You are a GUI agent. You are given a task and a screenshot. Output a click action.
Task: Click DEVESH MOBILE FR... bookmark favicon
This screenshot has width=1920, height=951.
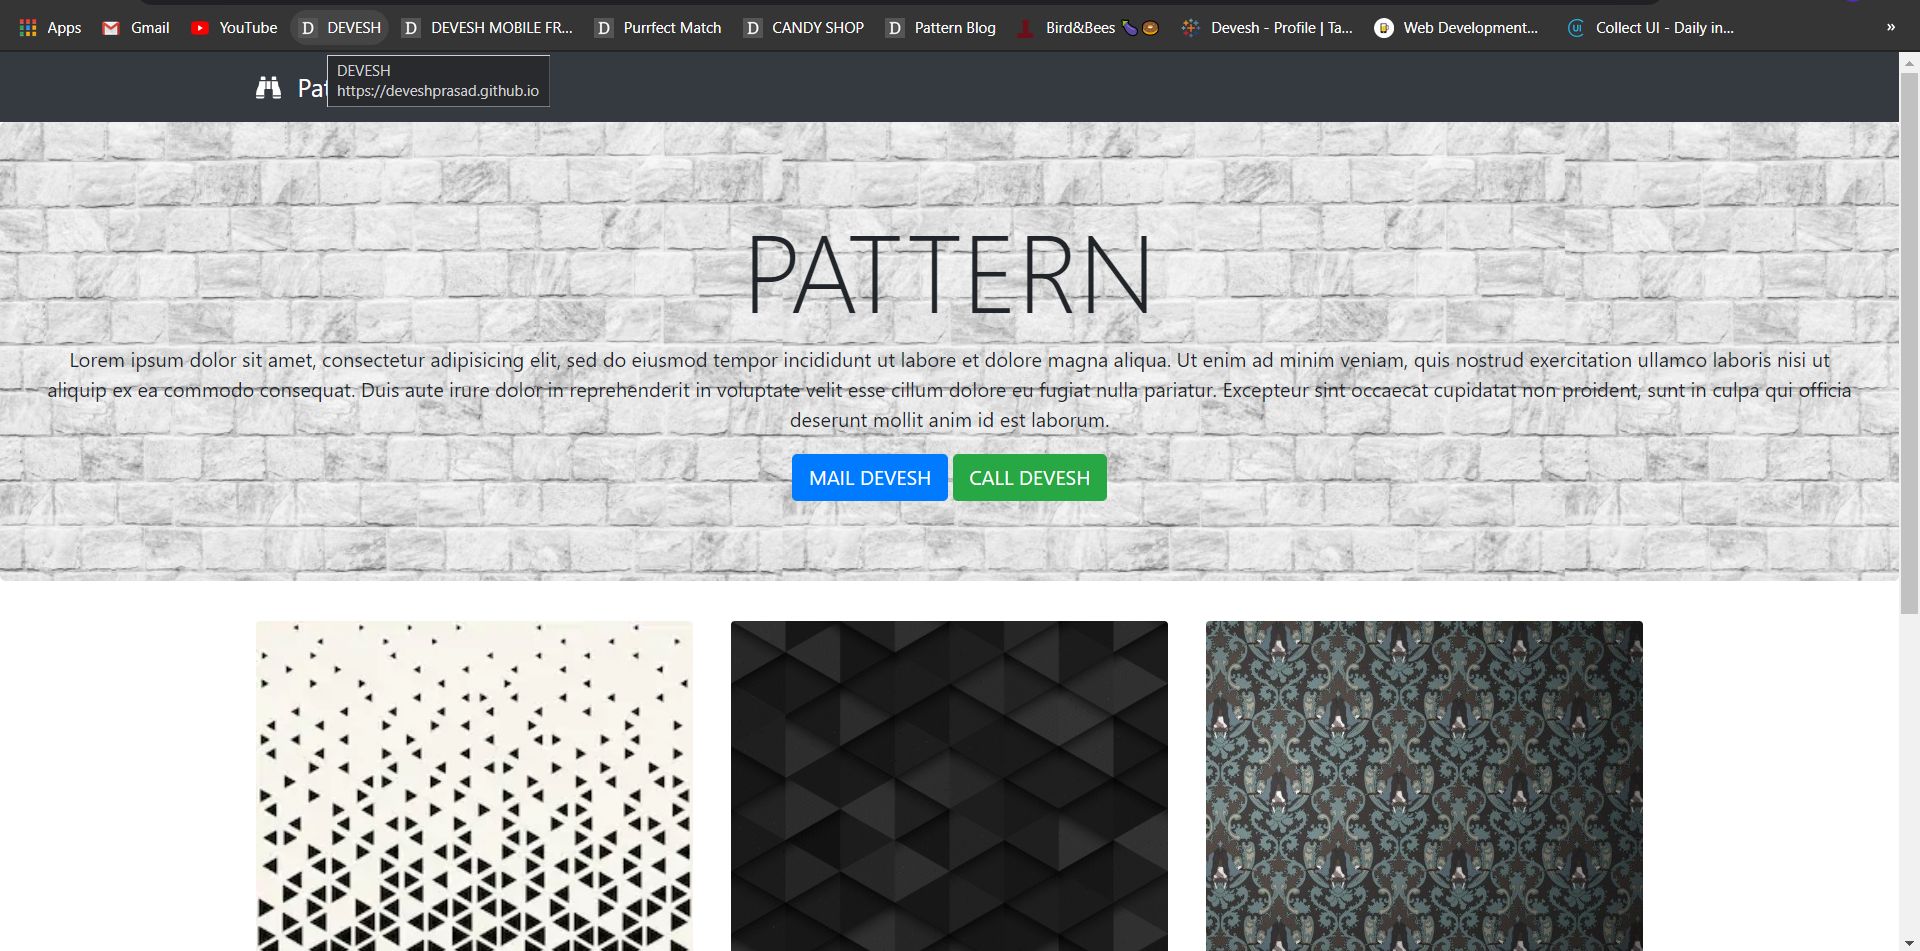411,28
